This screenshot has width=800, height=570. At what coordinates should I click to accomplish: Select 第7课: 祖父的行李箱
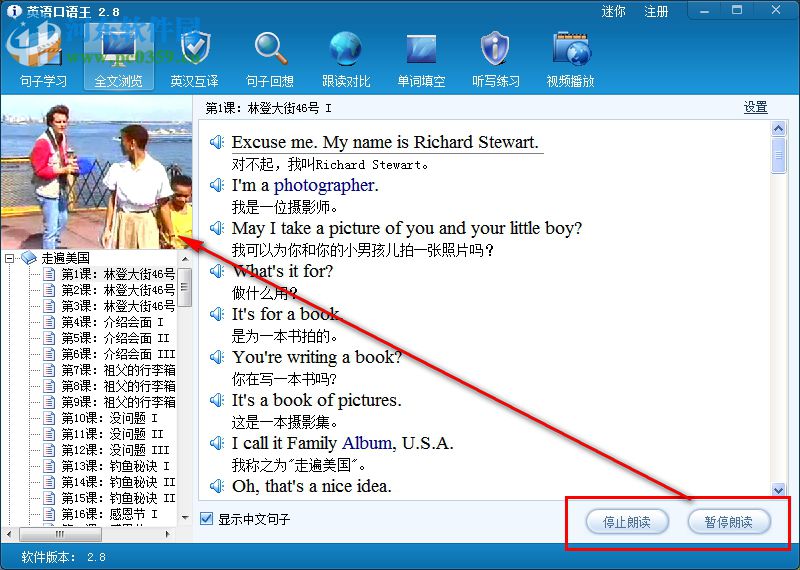point(118,370)
